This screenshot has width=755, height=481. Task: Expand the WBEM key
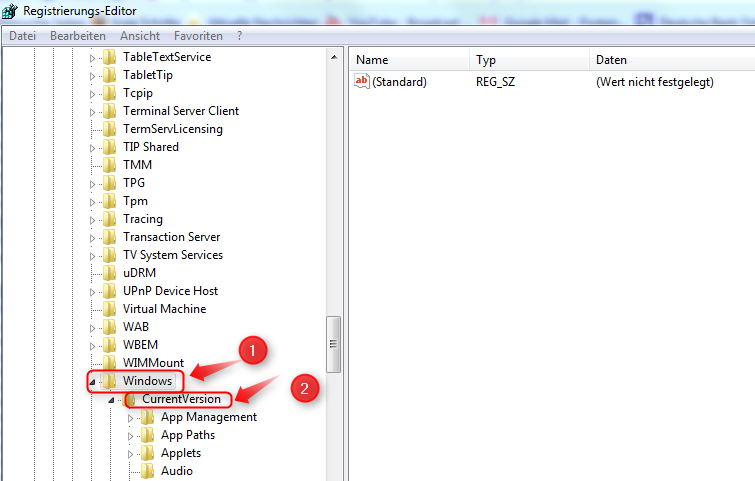tap(92, 346)
